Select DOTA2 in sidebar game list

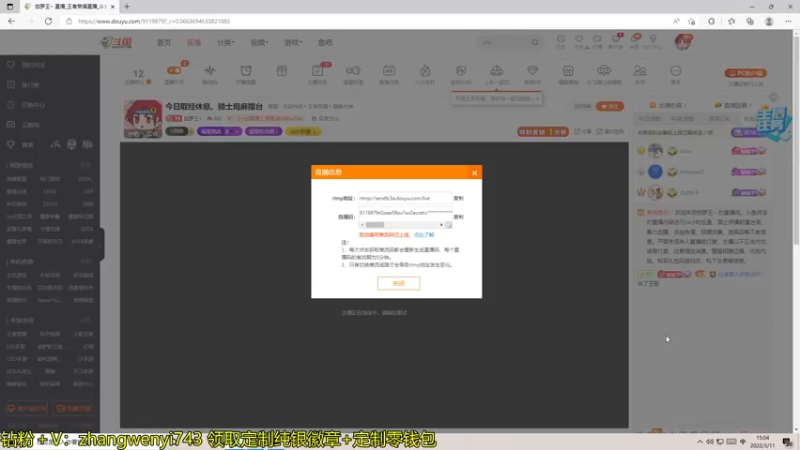[85, 179]
